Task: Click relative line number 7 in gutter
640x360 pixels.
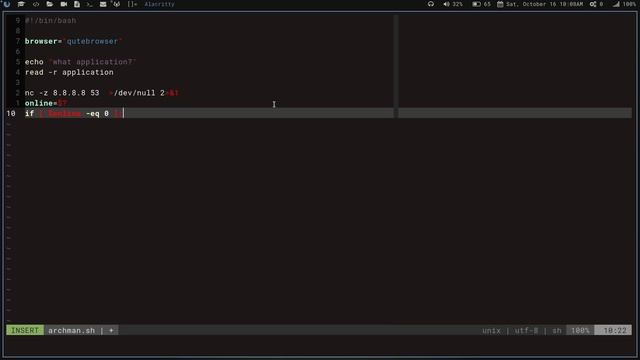Action: point(18,41)
